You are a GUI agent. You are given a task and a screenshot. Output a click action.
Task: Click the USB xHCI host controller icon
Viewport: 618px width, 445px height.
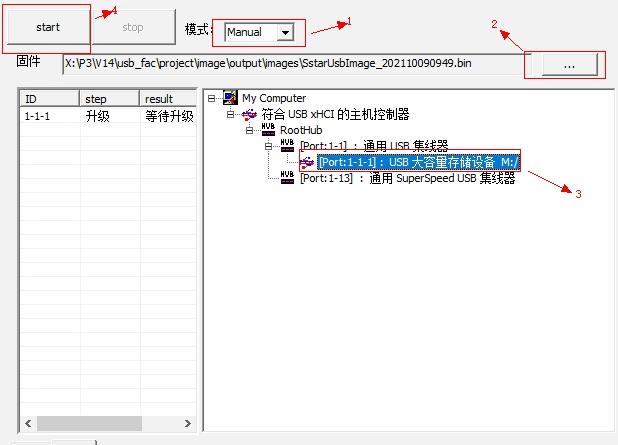pyautogui.click(x=250, y=114)
